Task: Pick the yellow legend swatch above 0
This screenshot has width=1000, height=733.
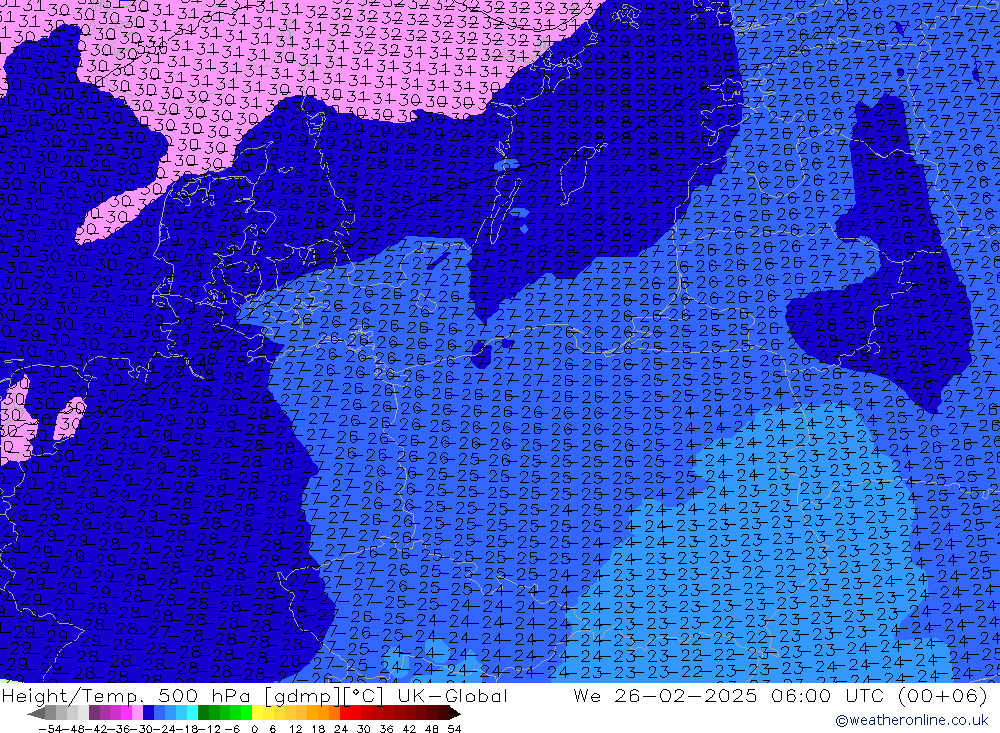Action: tap(257, 713)
